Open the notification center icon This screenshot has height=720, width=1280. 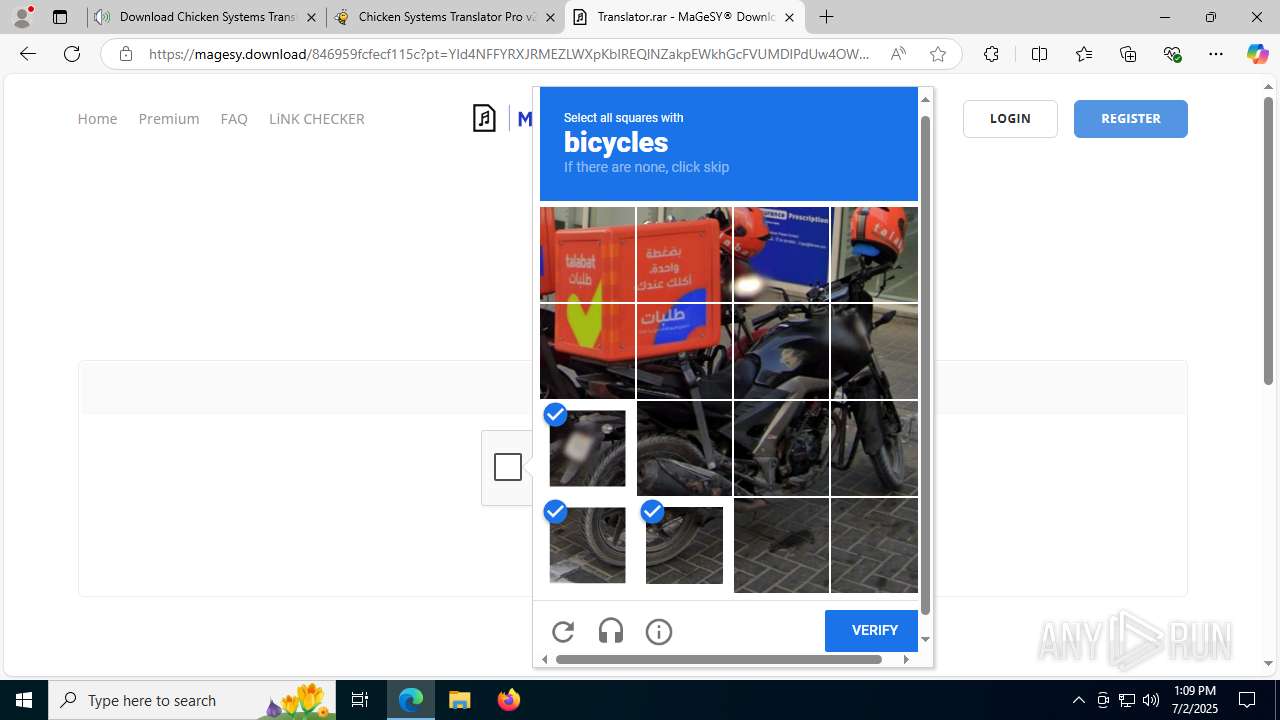pyautogui.click(x=1247, y=700)
